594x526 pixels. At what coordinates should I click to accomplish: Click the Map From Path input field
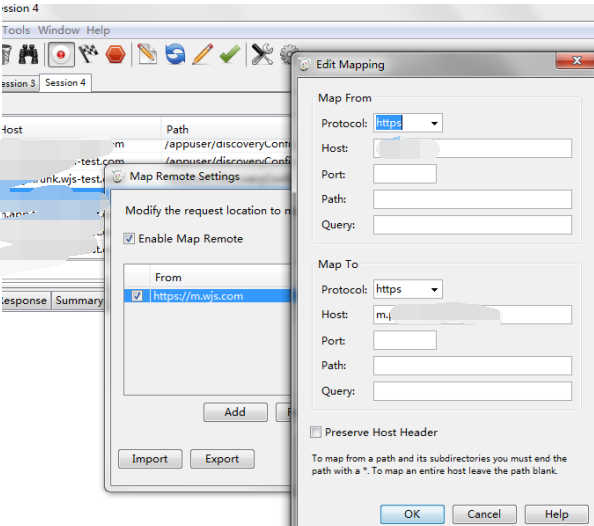pyautogui.click(x=472, y=199)
